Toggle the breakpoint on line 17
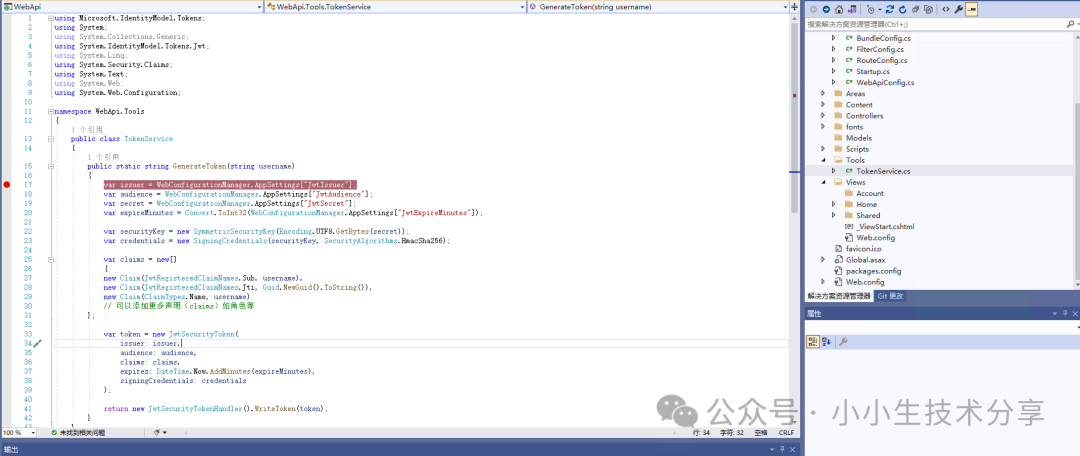This screenshot has width=1080, height=456. click(x=7, y=185)
